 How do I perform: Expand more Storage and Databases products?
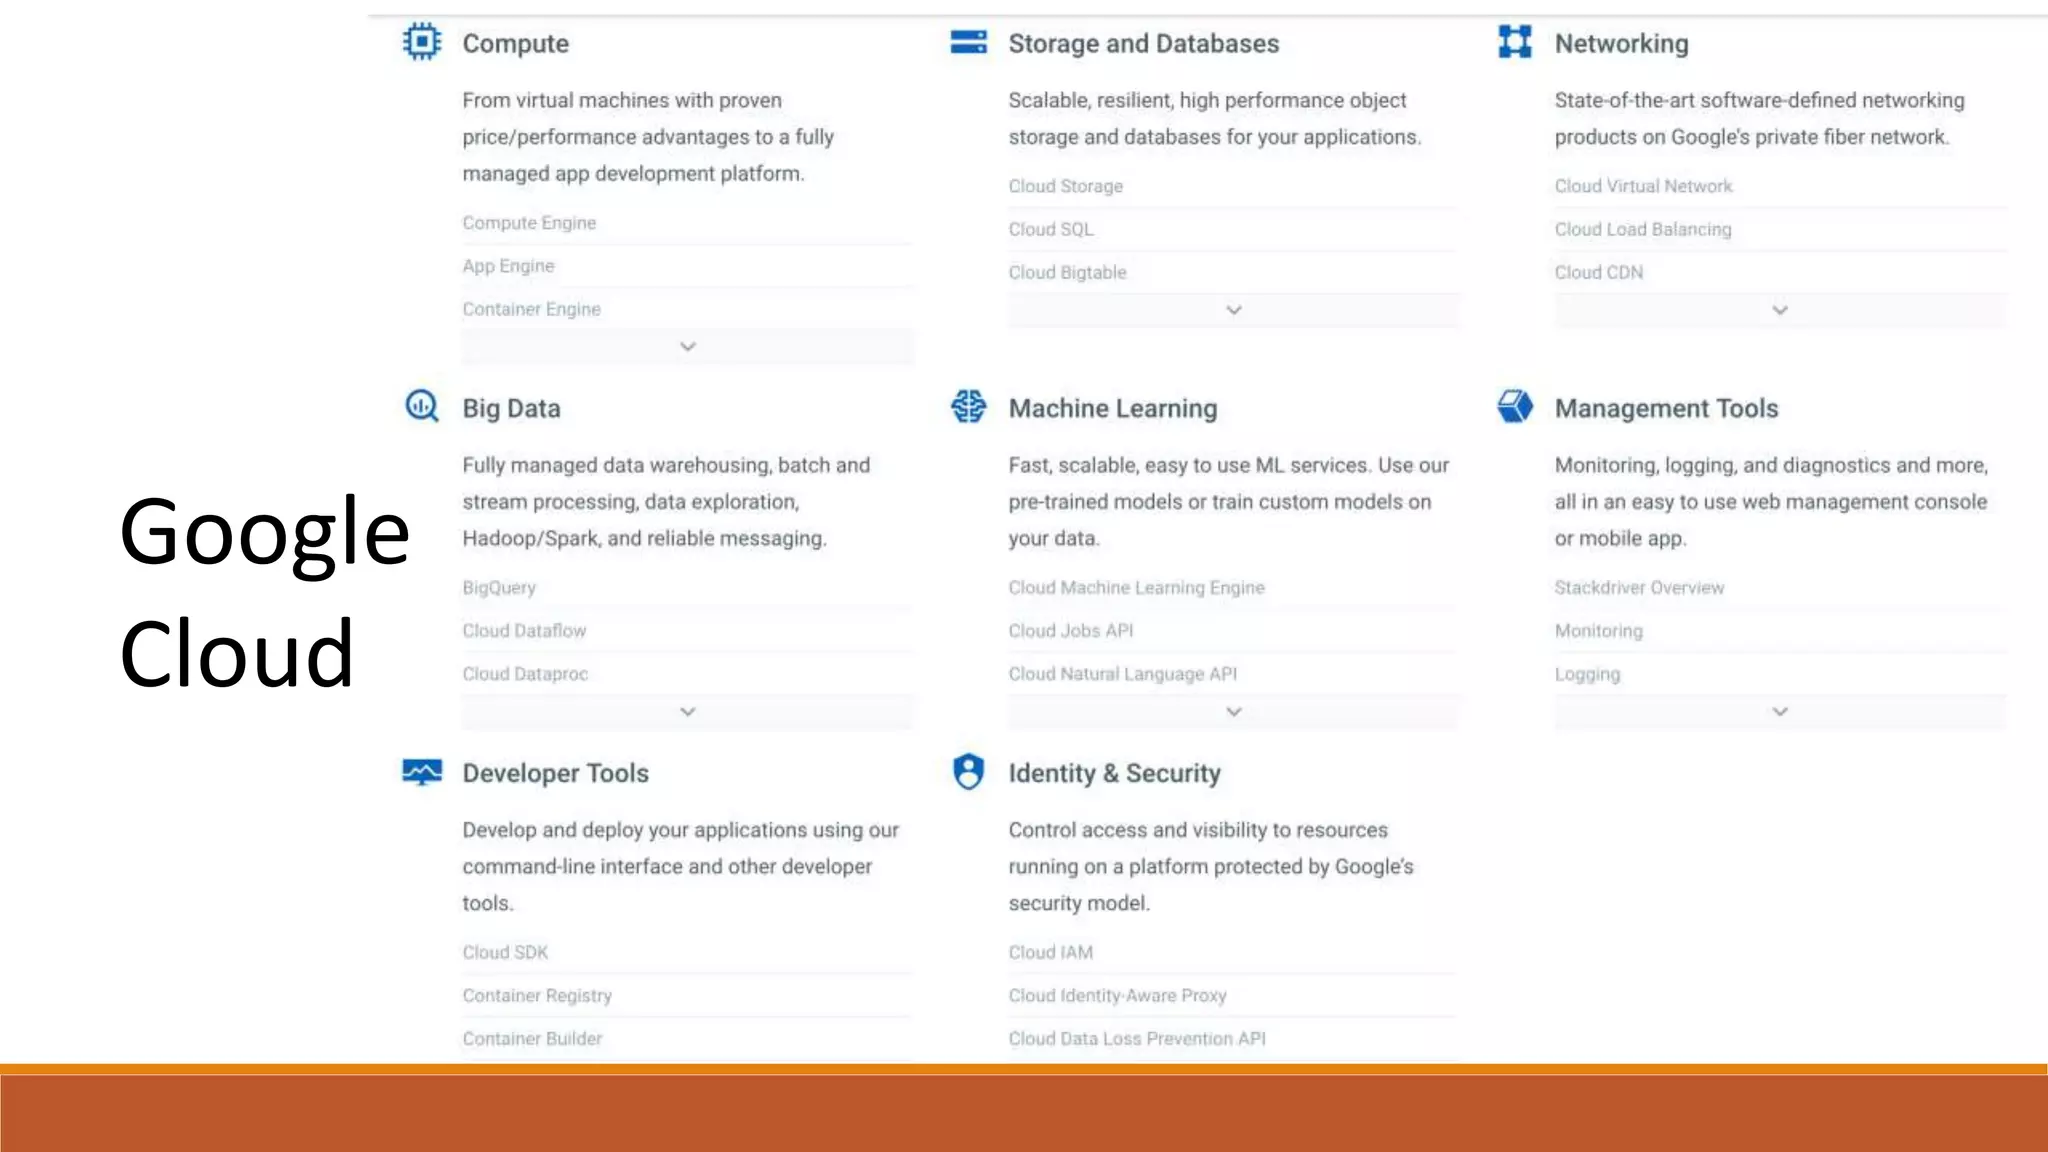point(1233,310)
